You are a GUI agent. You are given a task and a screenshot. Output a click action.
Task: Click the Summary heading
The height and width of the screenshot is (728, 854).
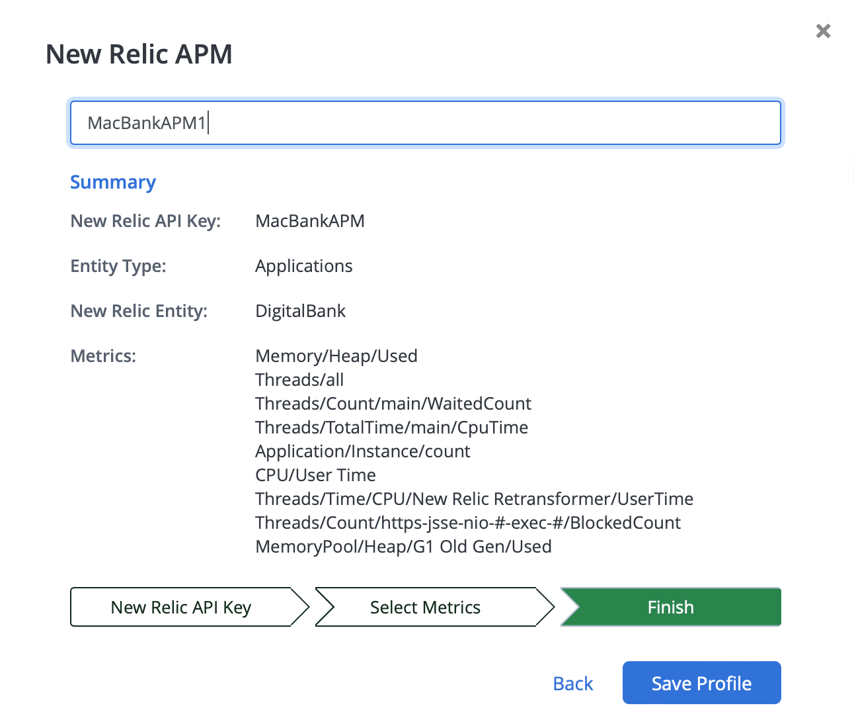point(113,182)
